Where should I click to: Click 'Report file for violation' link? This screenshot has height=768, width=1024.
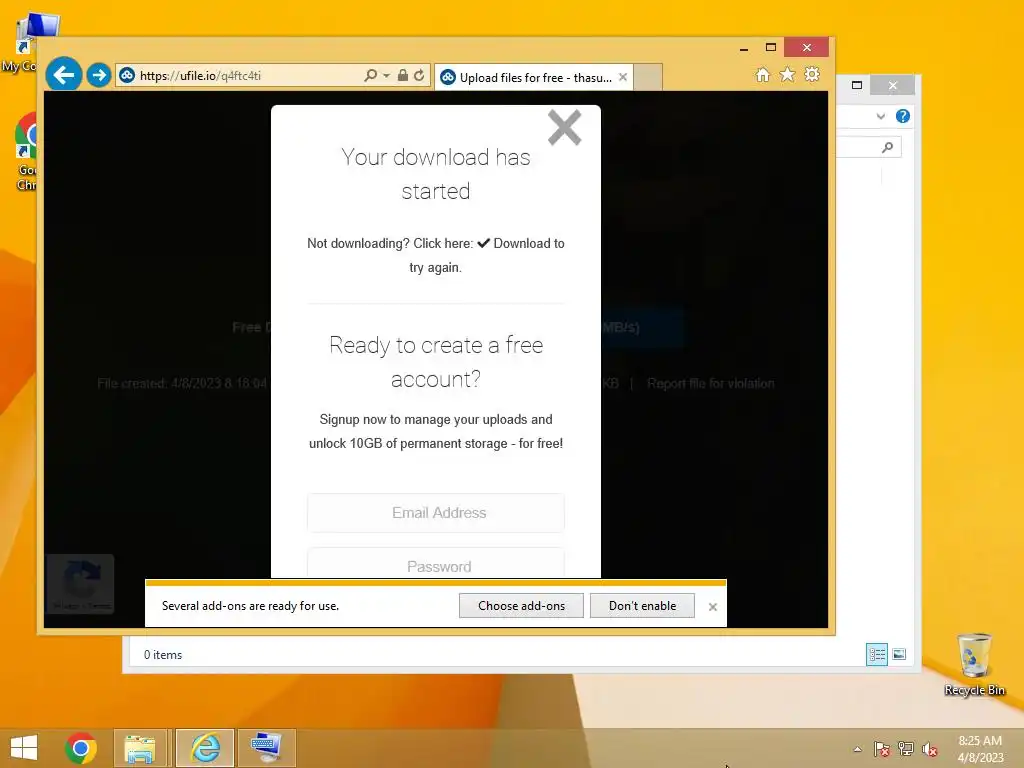tap(711, 383)
